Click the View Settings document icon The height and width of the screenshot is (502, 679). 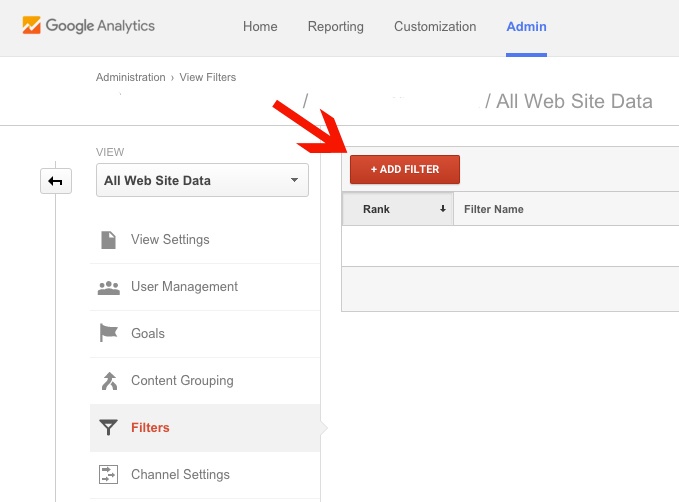coord(108,240)
